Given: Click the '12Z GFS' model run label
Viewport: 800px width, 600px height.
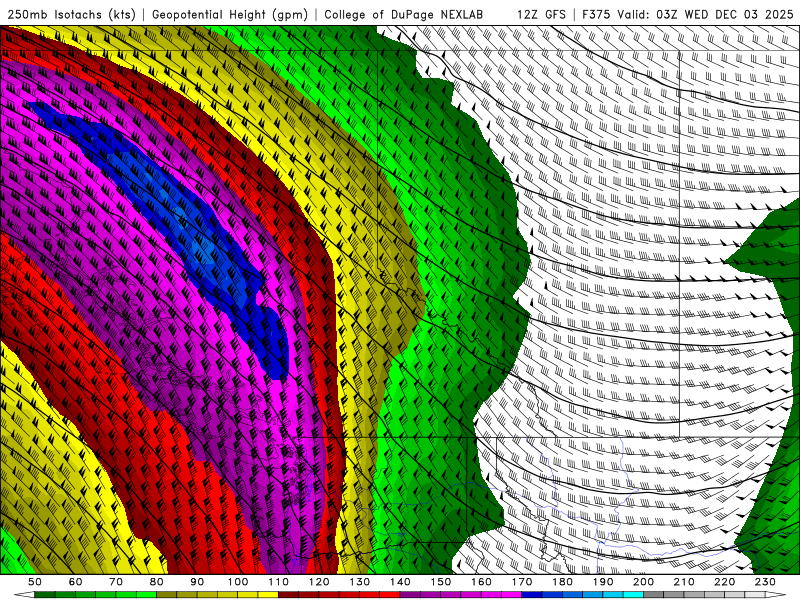Looking at the screenshot, I should coord(541,14).
